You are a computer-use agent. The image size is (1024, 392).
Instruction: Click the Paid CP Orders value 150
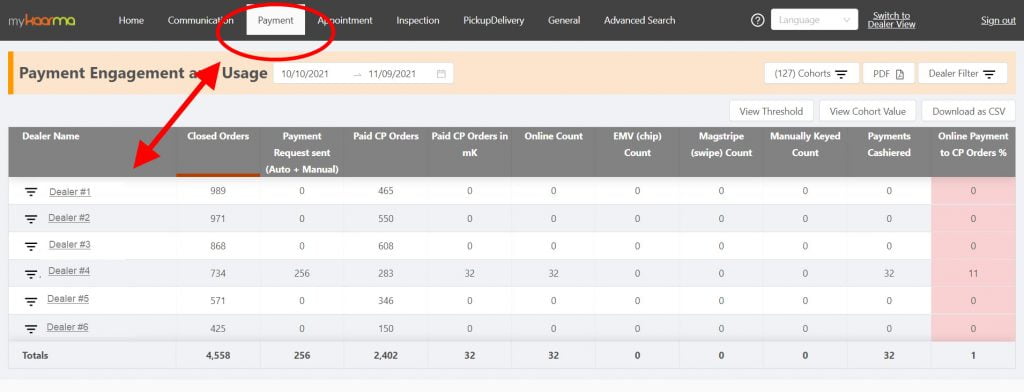[x=386, y=329]
